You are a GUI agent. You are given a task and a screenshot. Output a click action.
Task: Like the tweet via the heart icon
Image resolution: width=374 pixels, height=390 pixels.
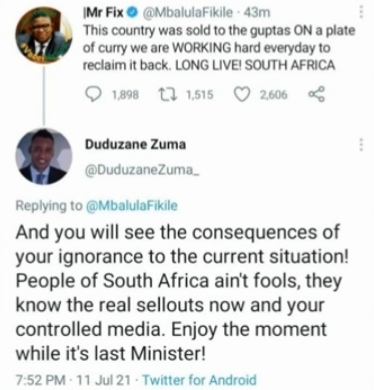[243, 95]
